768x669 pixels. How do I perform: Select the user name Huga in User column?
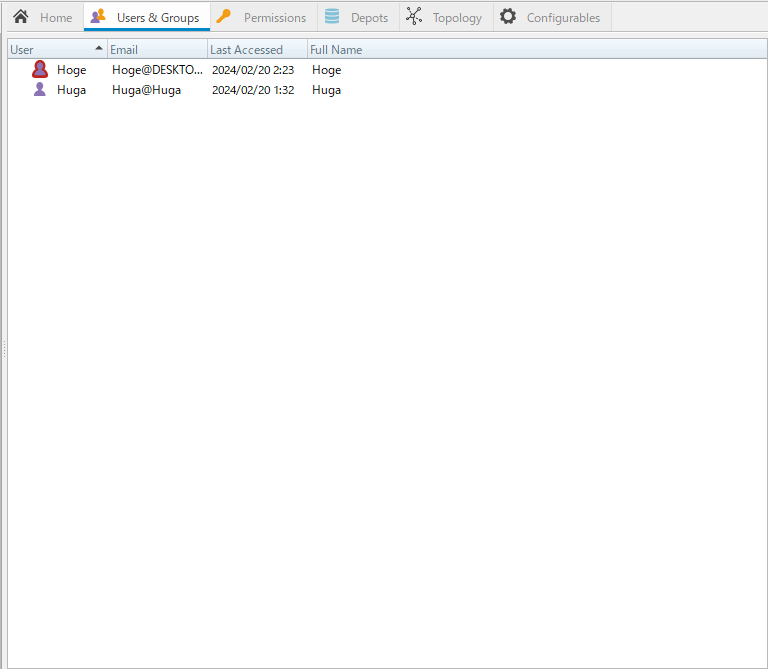point(72,90)
